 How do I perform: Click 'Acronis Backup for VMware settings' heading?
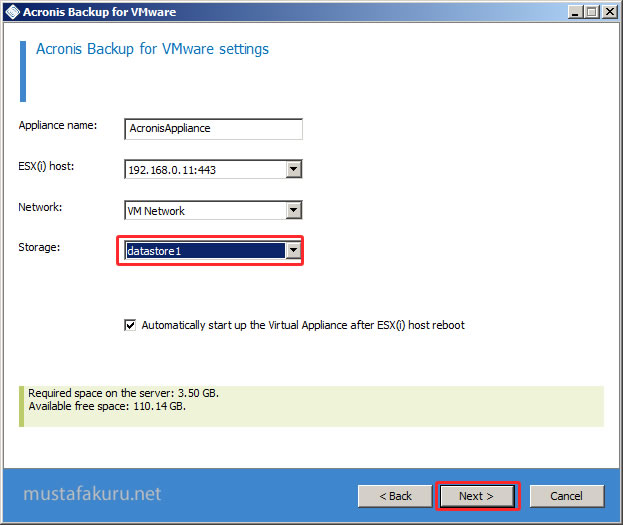[x=152, y=49]
